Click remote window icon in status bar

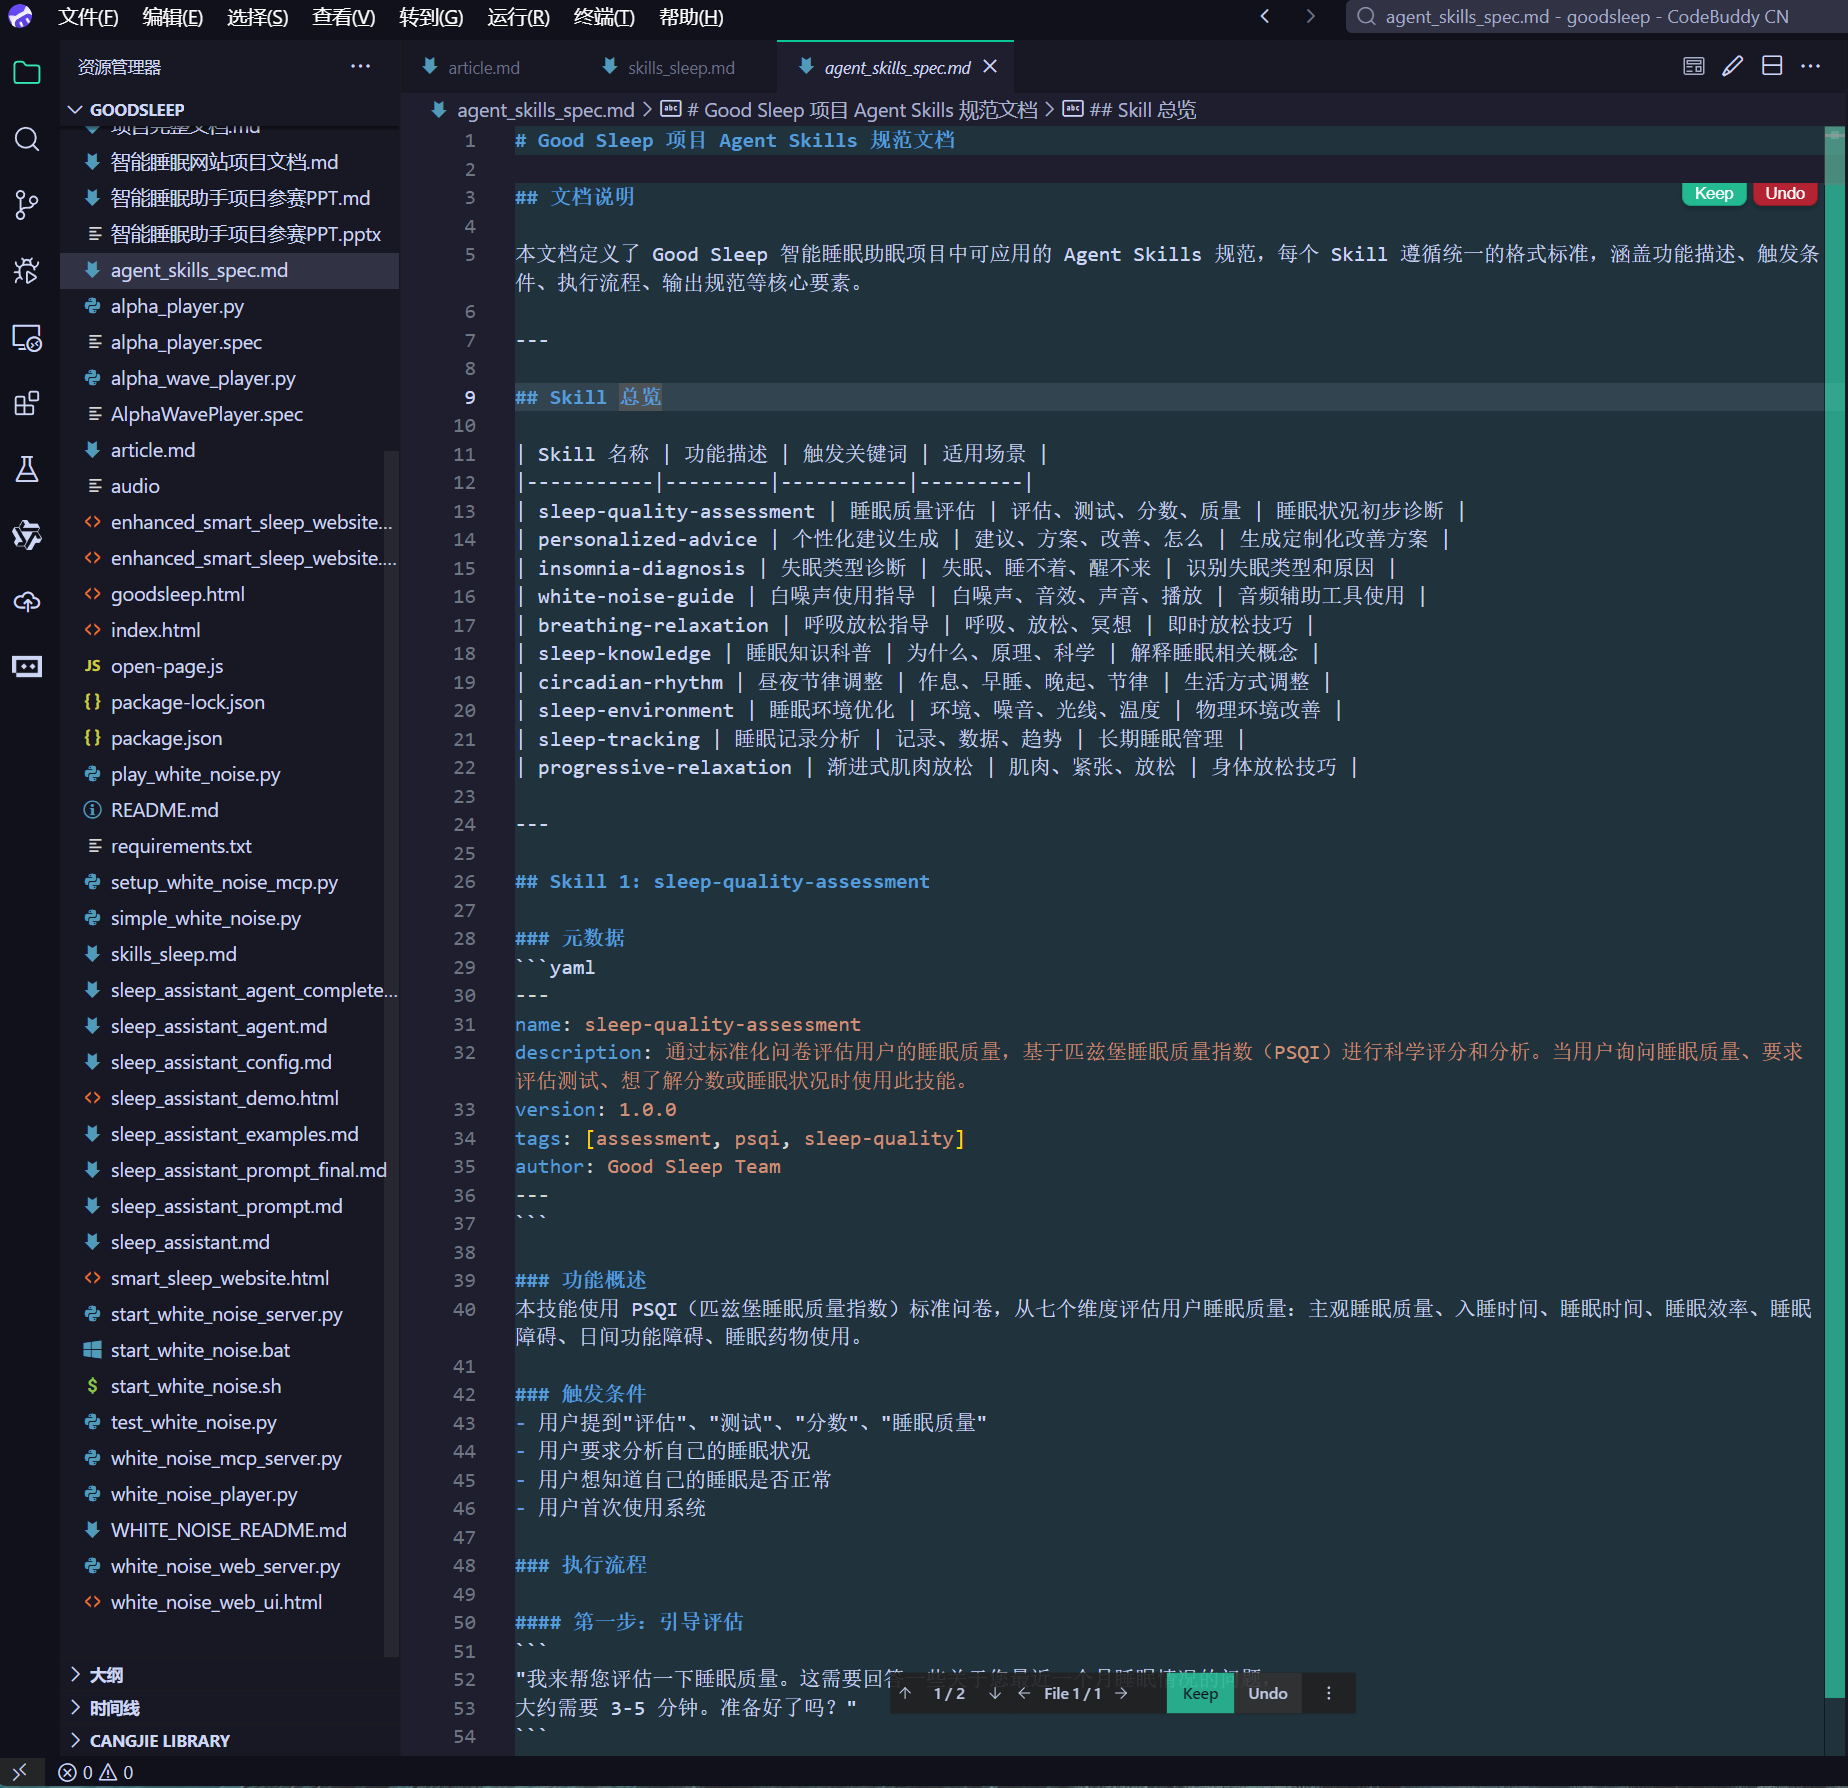pyautogui.click(x=20, y=1772)
